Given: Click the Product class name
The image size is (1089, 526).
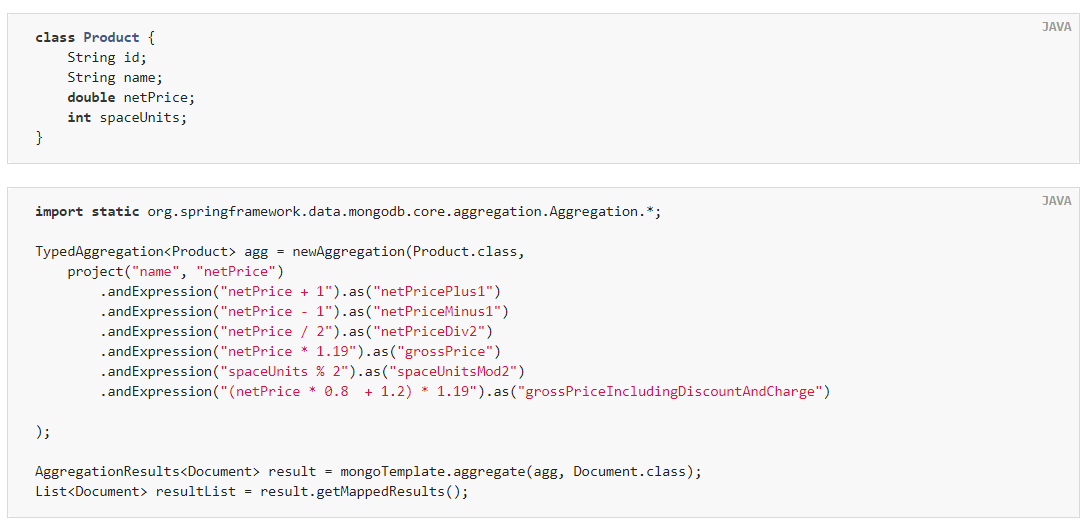Looking at the screenshot, I should click(x=111, y=37).
